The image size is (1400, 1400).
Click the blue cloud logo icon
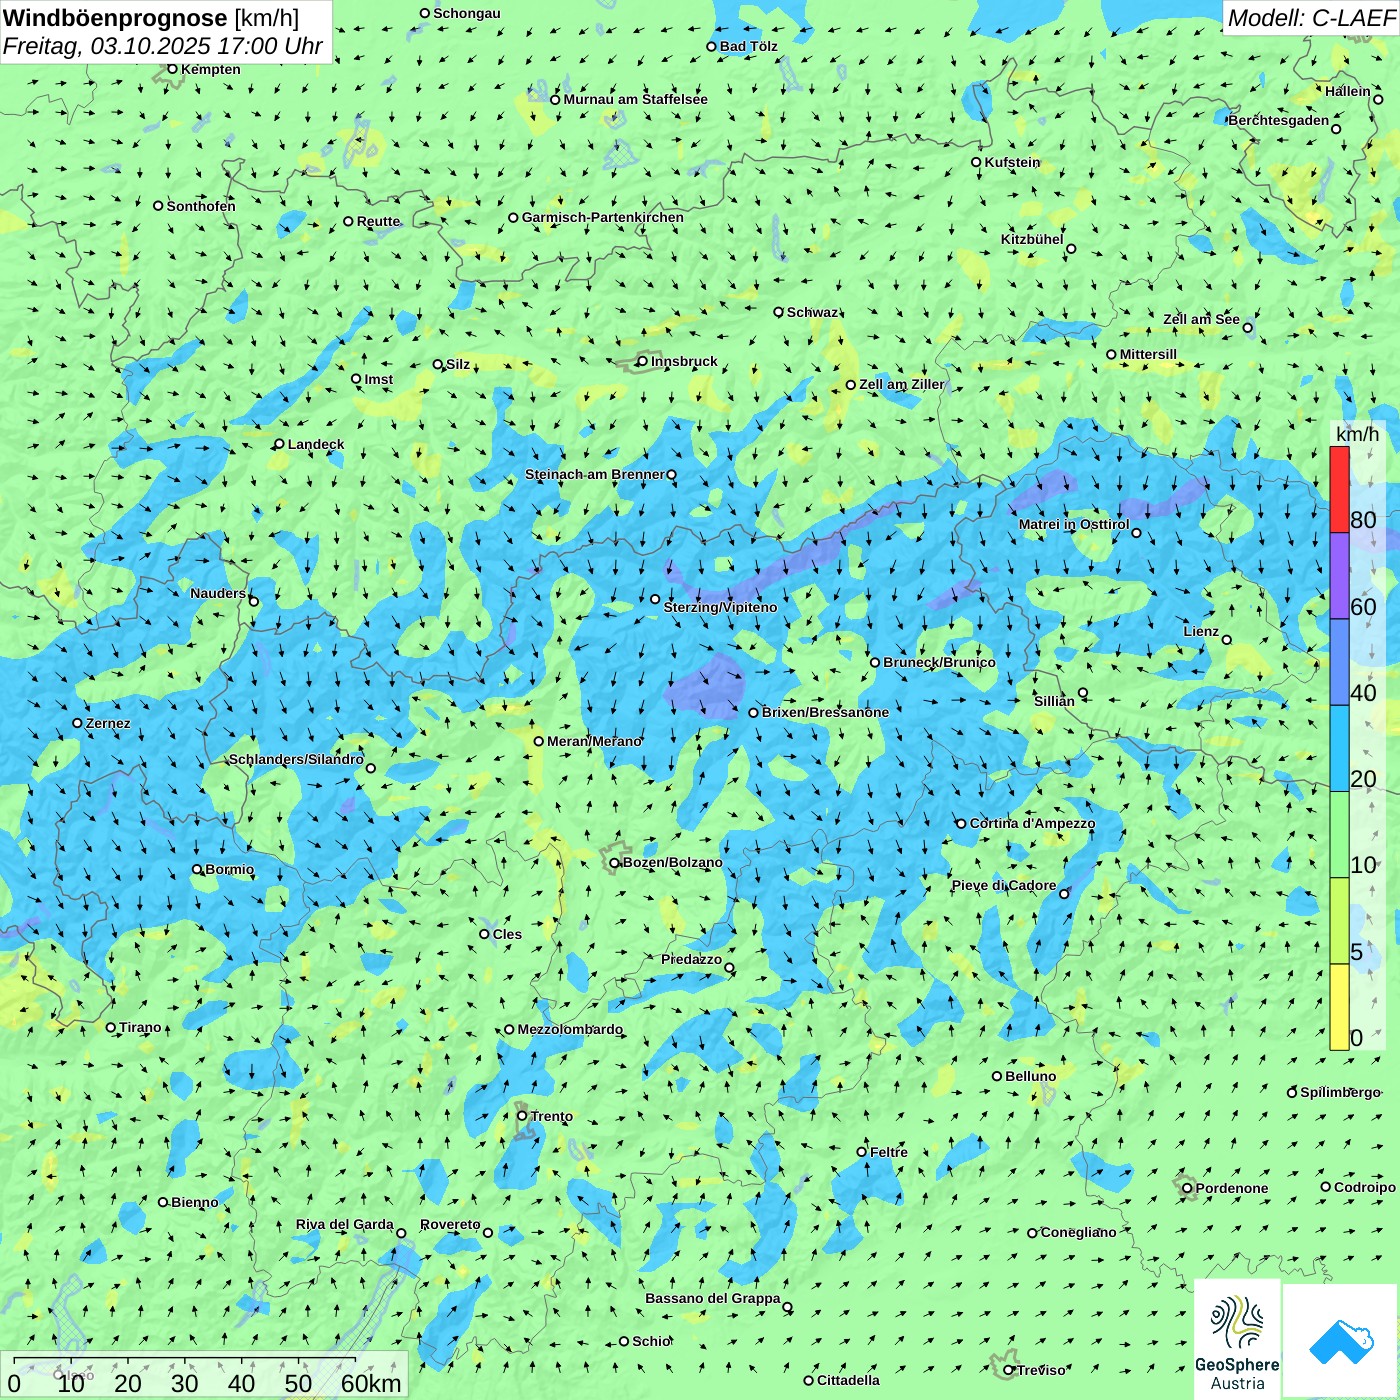click(x=1340, y=1342)
